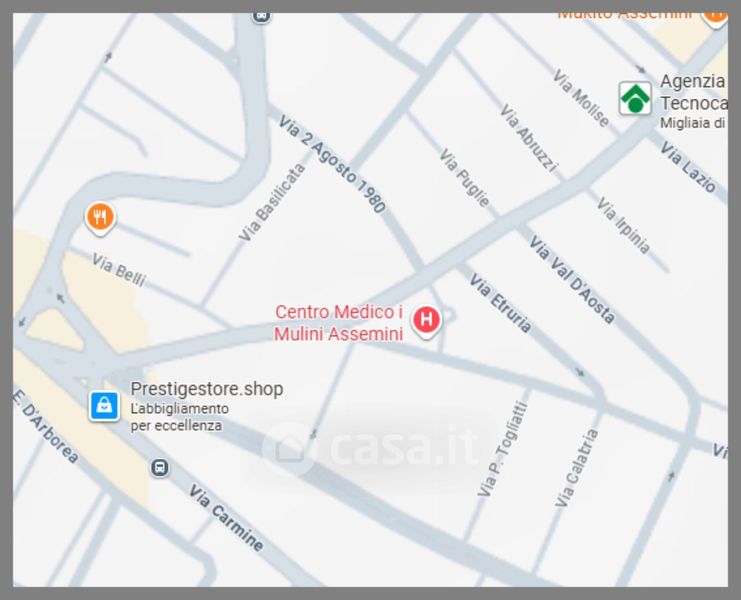Click the Via Calabria street label
The width and height of the screenshot is (741, 600).
(576, 468)
